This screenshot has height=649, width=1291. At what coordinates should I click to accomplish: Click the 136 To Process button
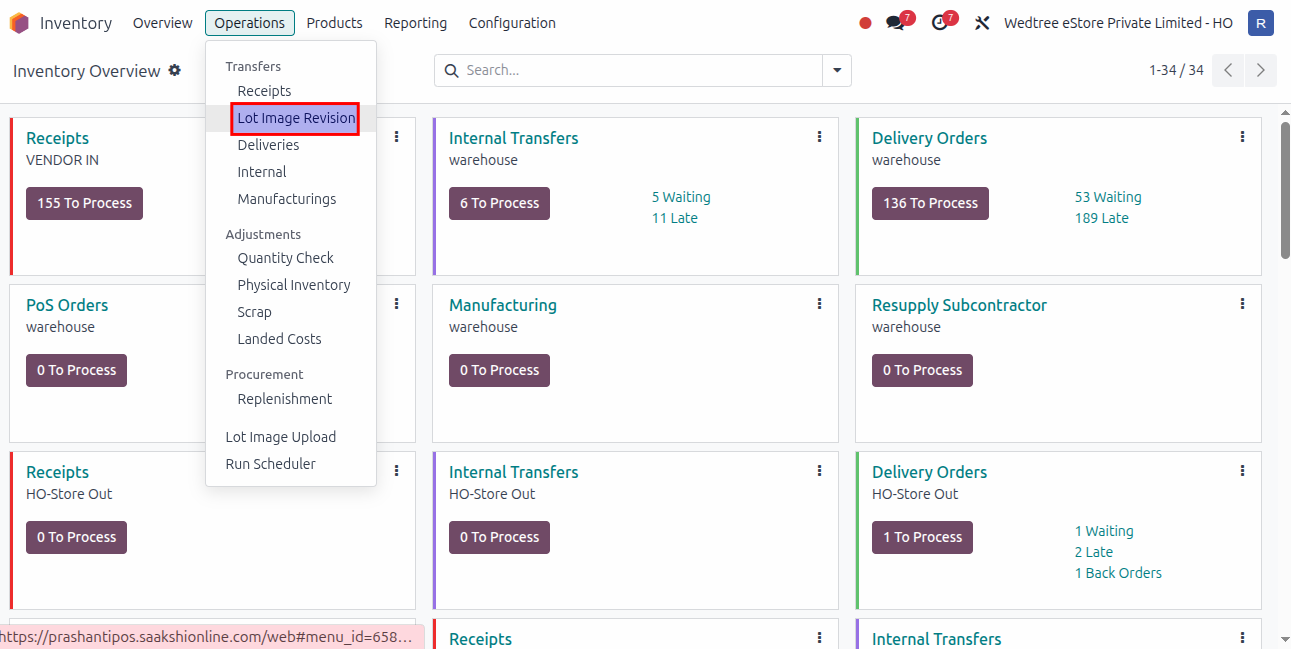[930, 203]
